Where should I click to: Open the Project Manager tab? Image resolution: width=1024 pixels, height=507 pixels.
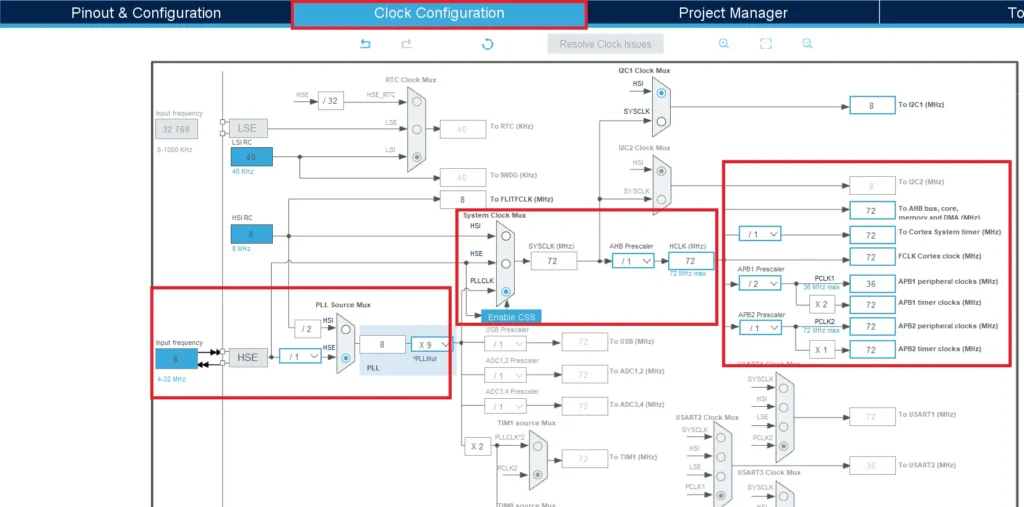pyautogui.click(x=733, y=13)
